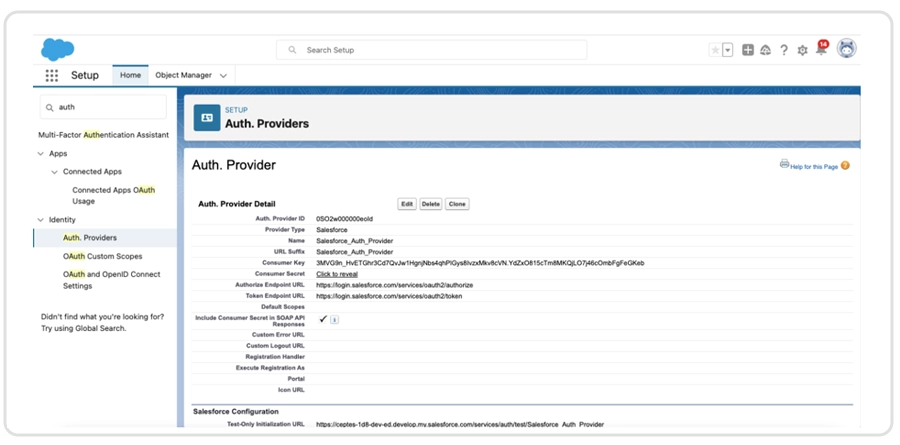
Task: Select OAuth Custom Scopes in sidebar
Action: [101, 256]
